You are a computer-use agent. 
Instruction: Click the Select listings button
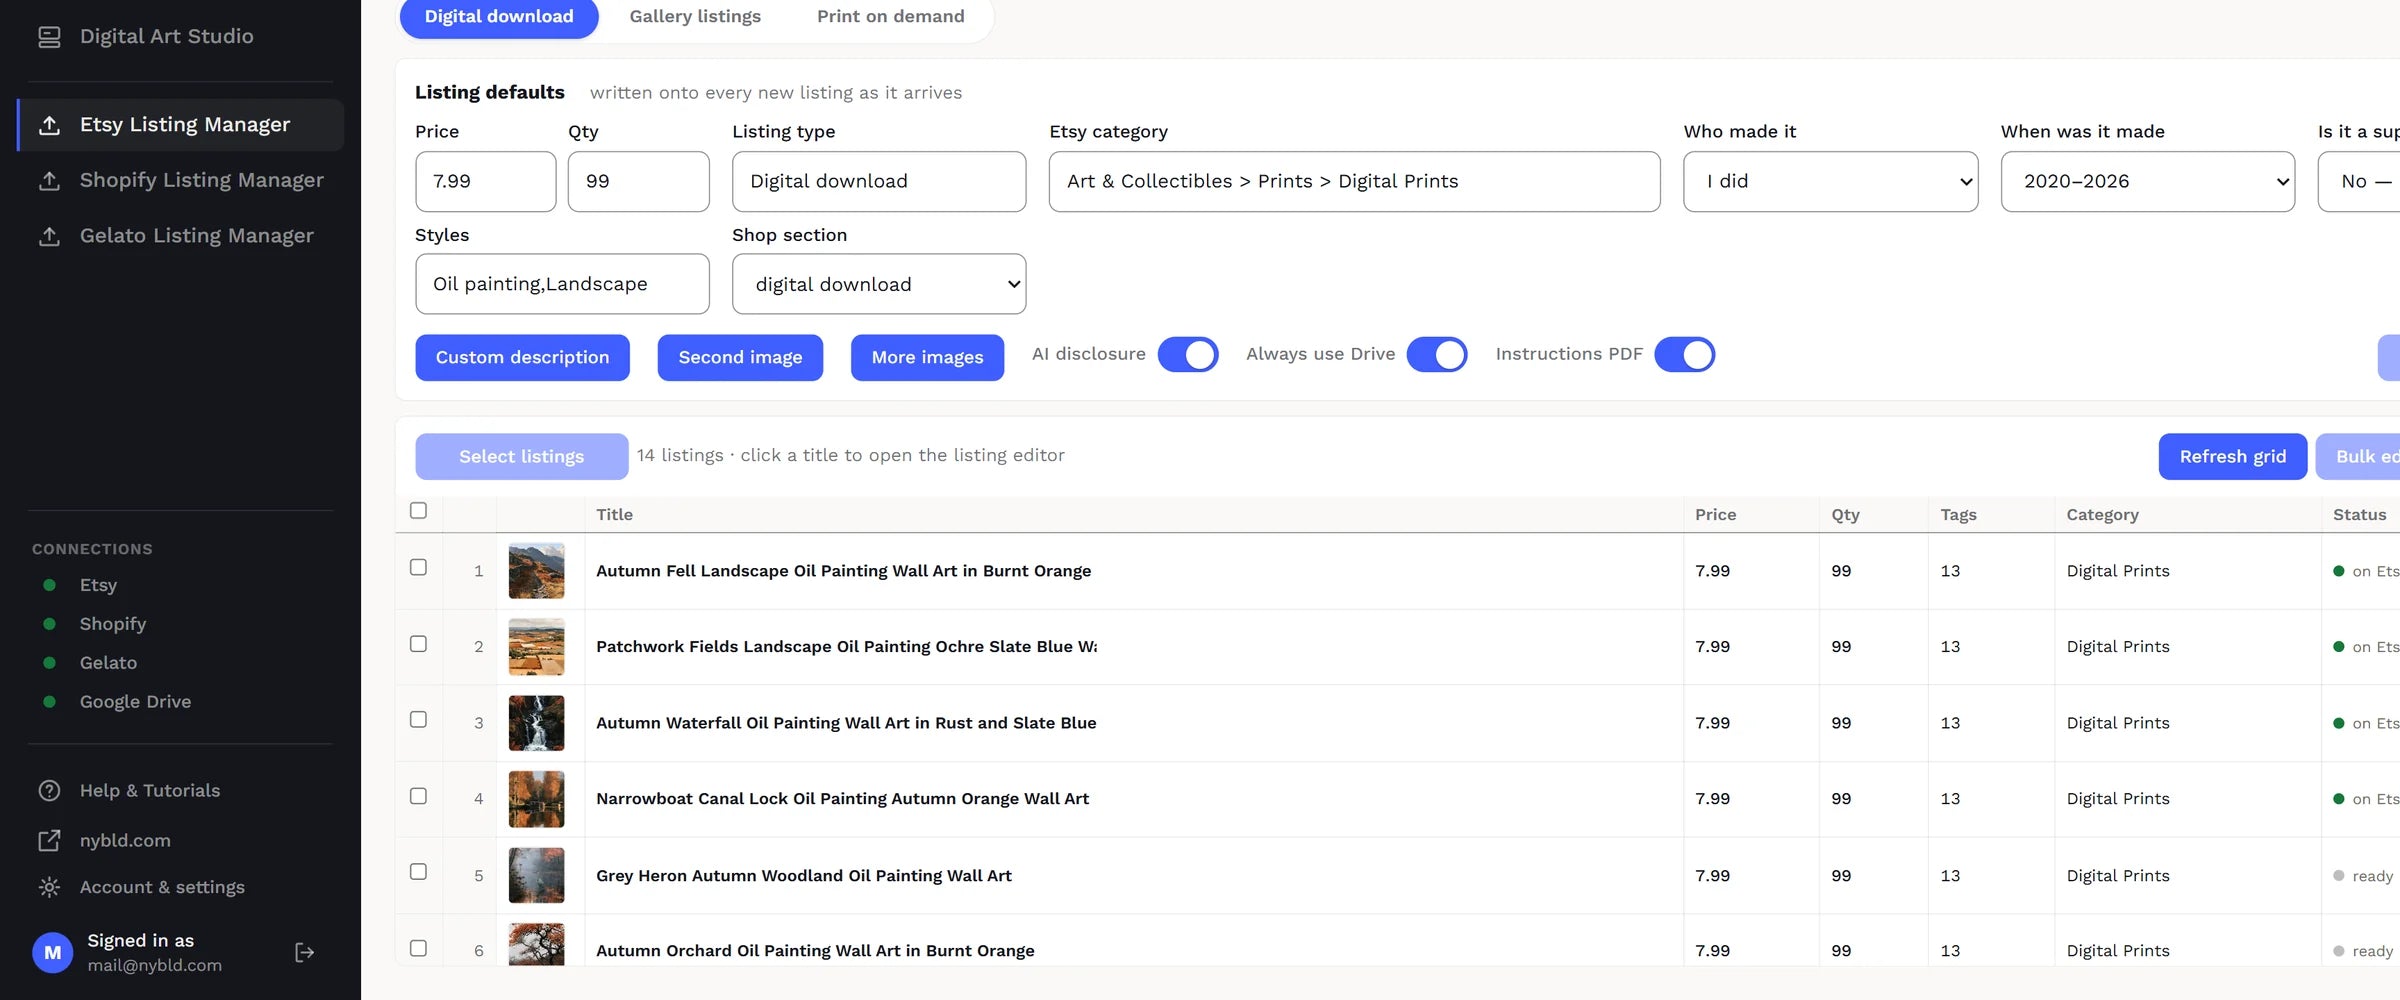(x=522, y=457)
